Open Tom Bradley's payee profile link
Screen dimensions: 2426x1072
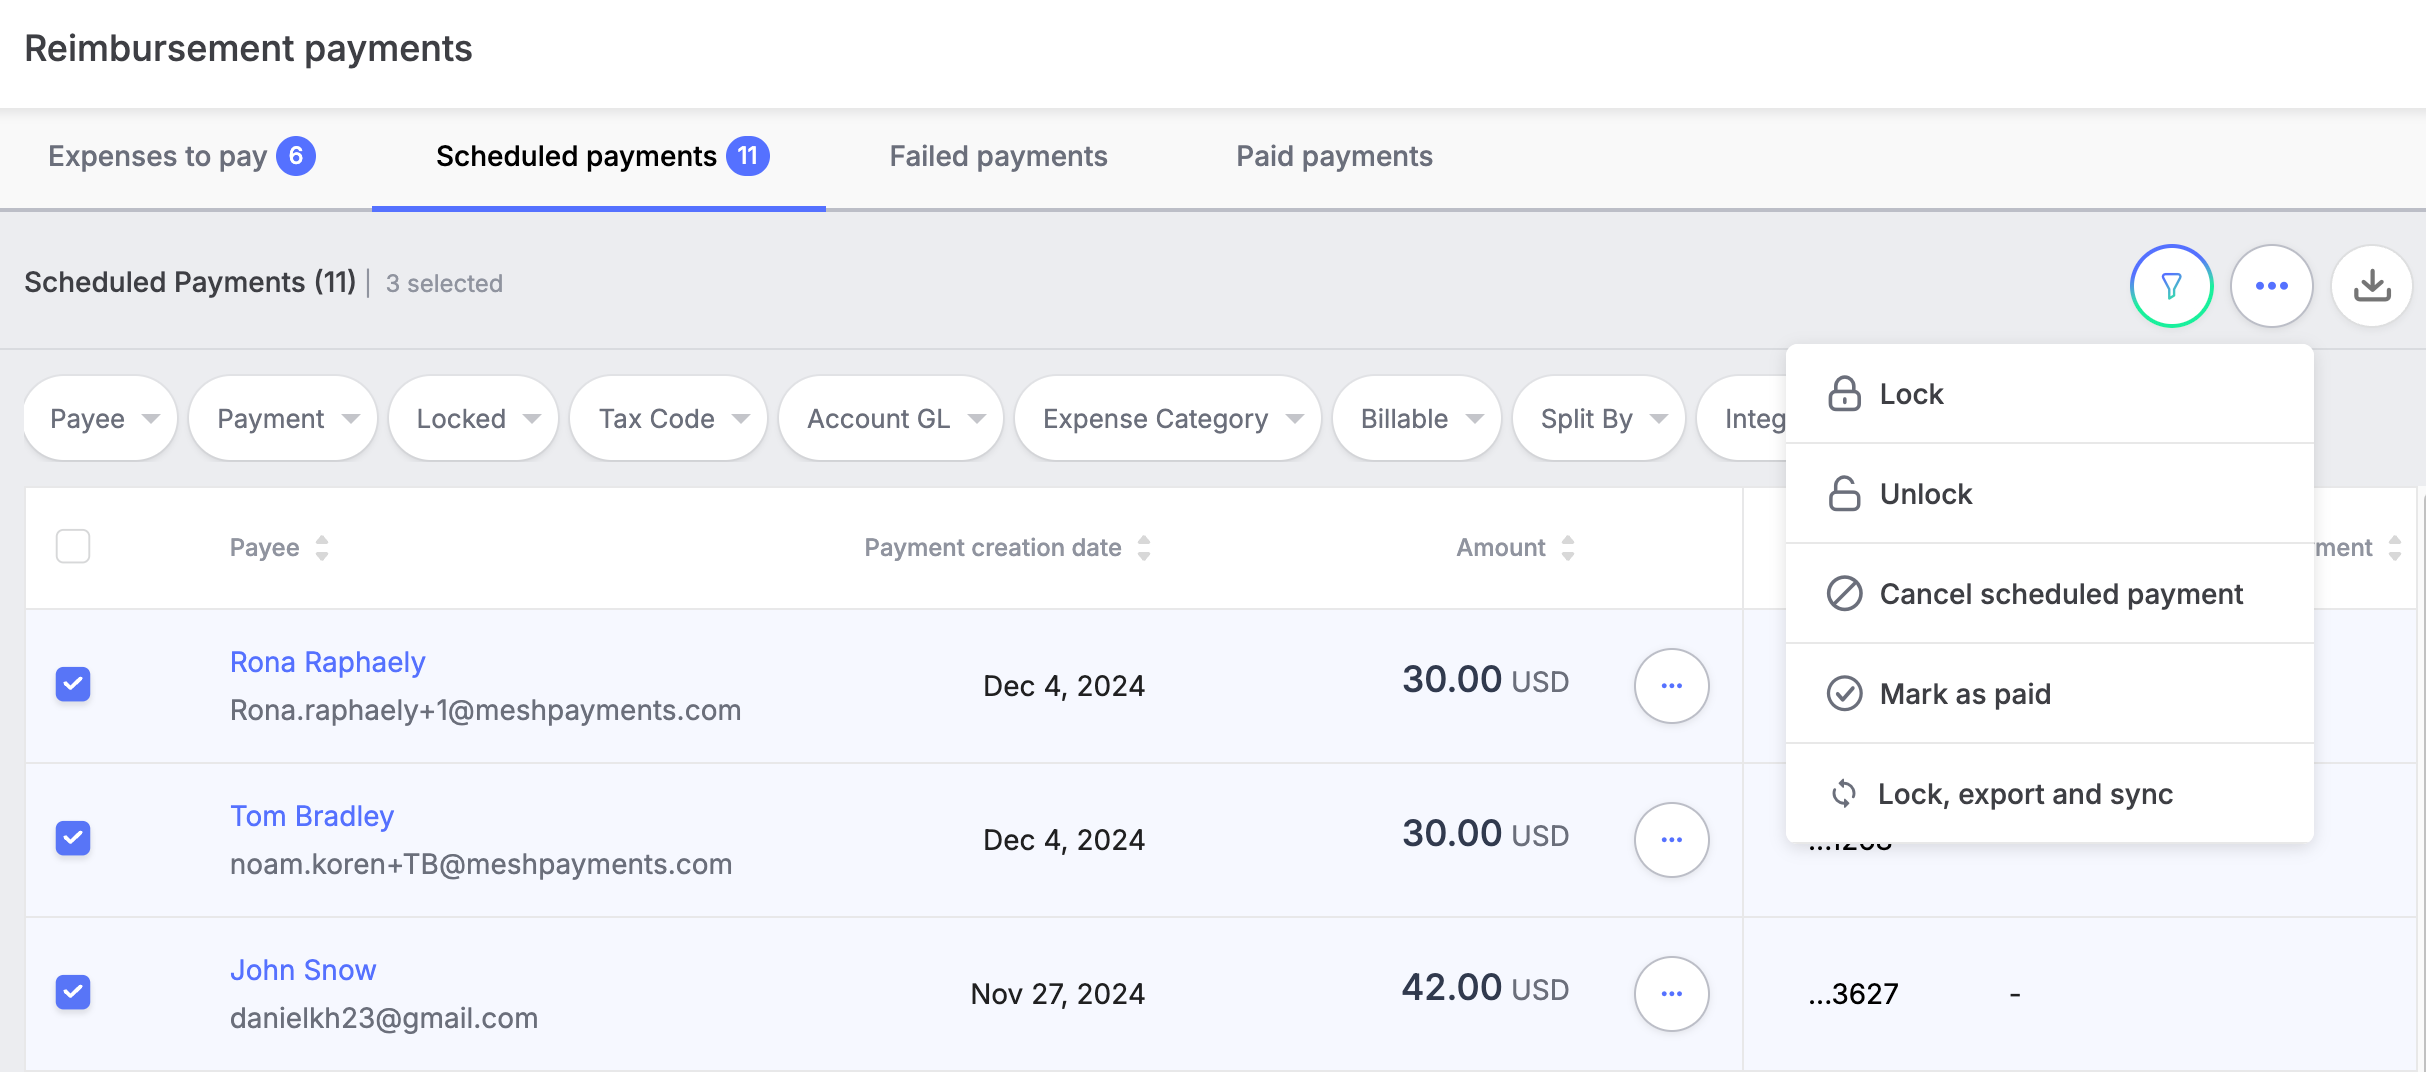[312, 816]
